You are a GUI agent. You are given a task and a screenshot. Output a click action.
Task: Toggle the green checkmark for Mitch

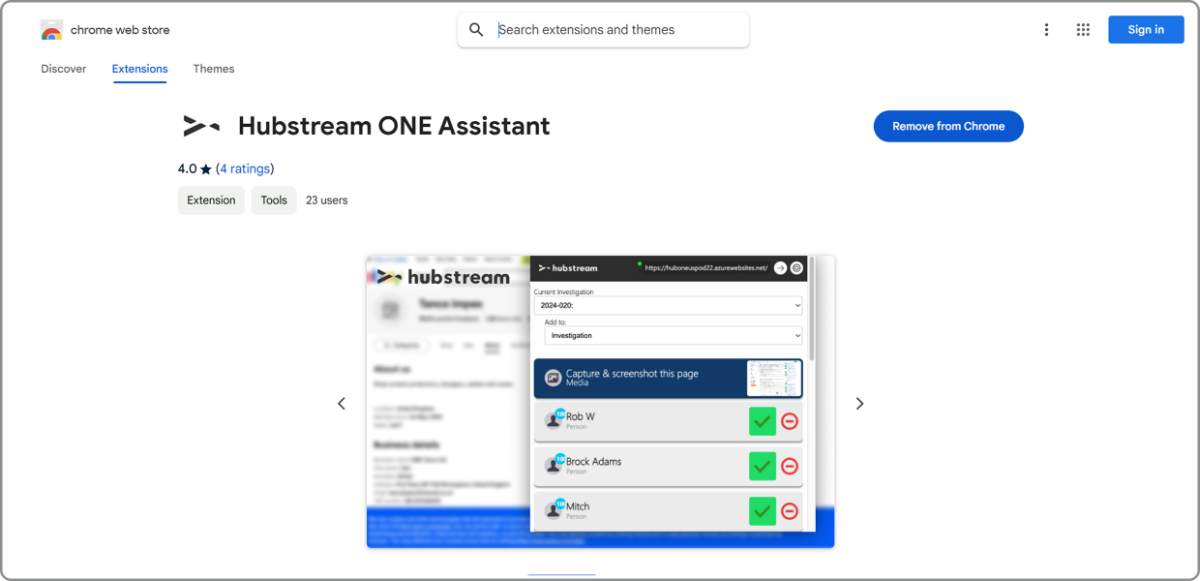pyautogui.click(x=762, y=511)
